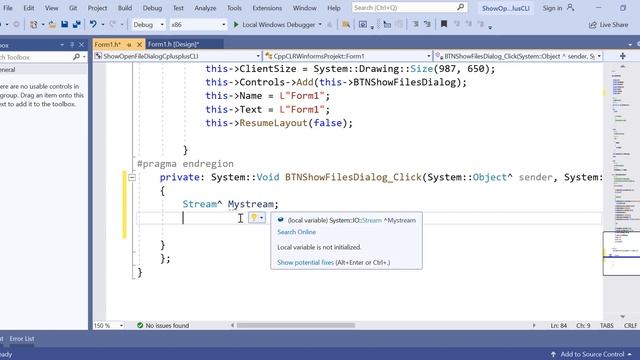
Task: Open the File menu
Action: tap(8, 8)
